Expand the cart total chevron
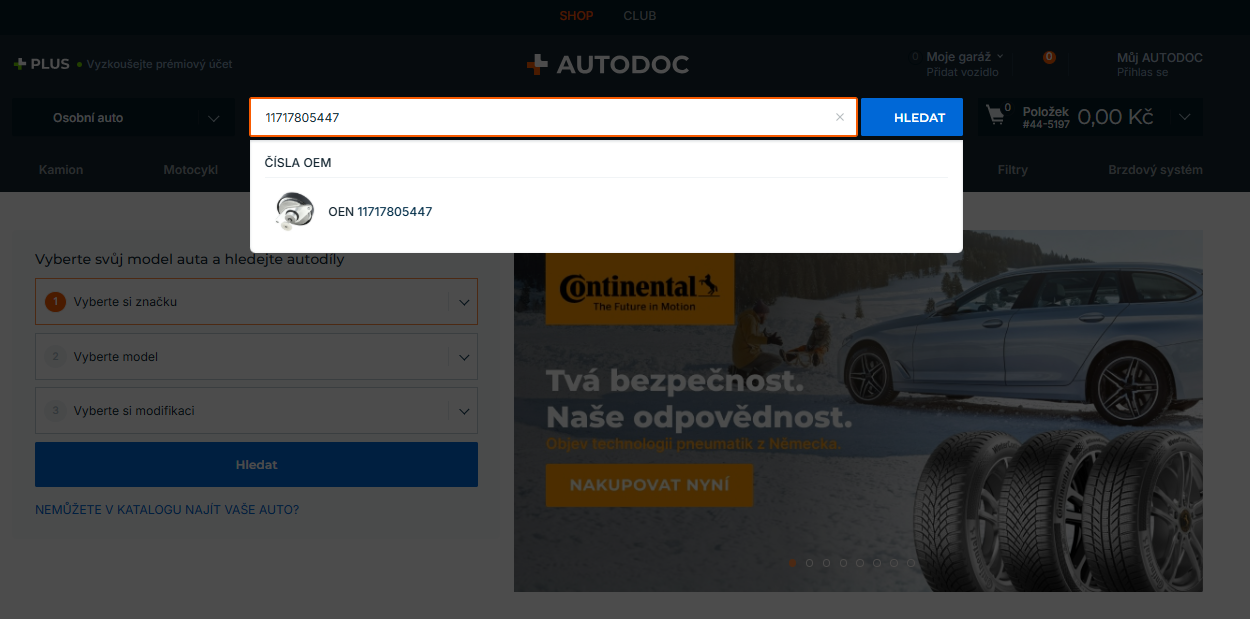 click(x=1185, y=117)
